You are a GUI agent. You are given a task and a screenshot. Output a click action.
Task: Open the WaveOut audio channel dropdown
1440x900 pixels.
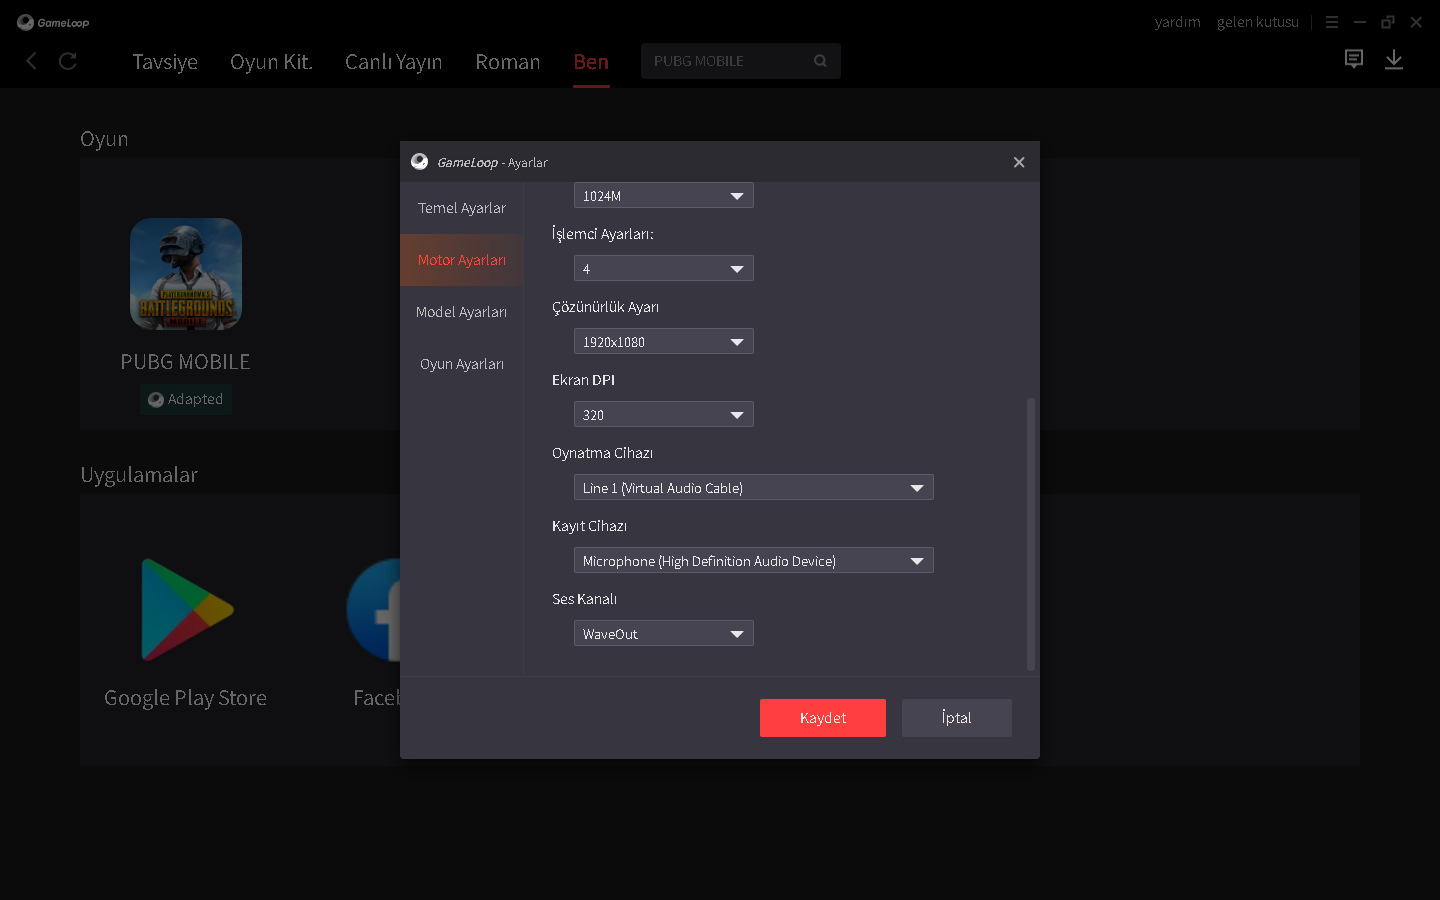point(664,633)
